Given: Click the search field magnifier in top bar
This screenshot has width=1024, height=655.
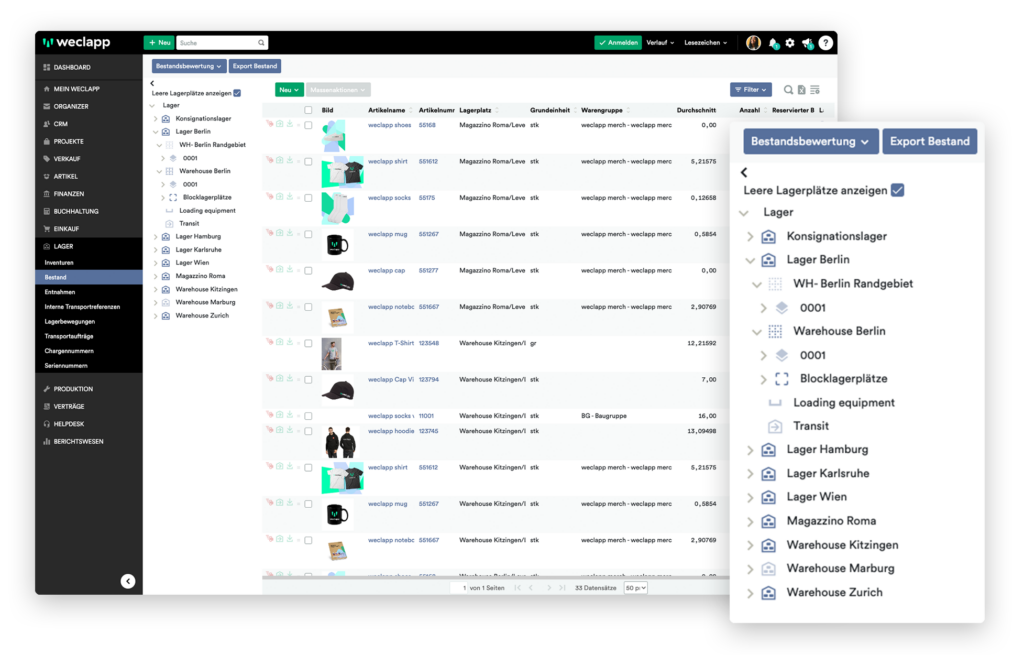Looking at the screenshot, I should coord(261,43).
